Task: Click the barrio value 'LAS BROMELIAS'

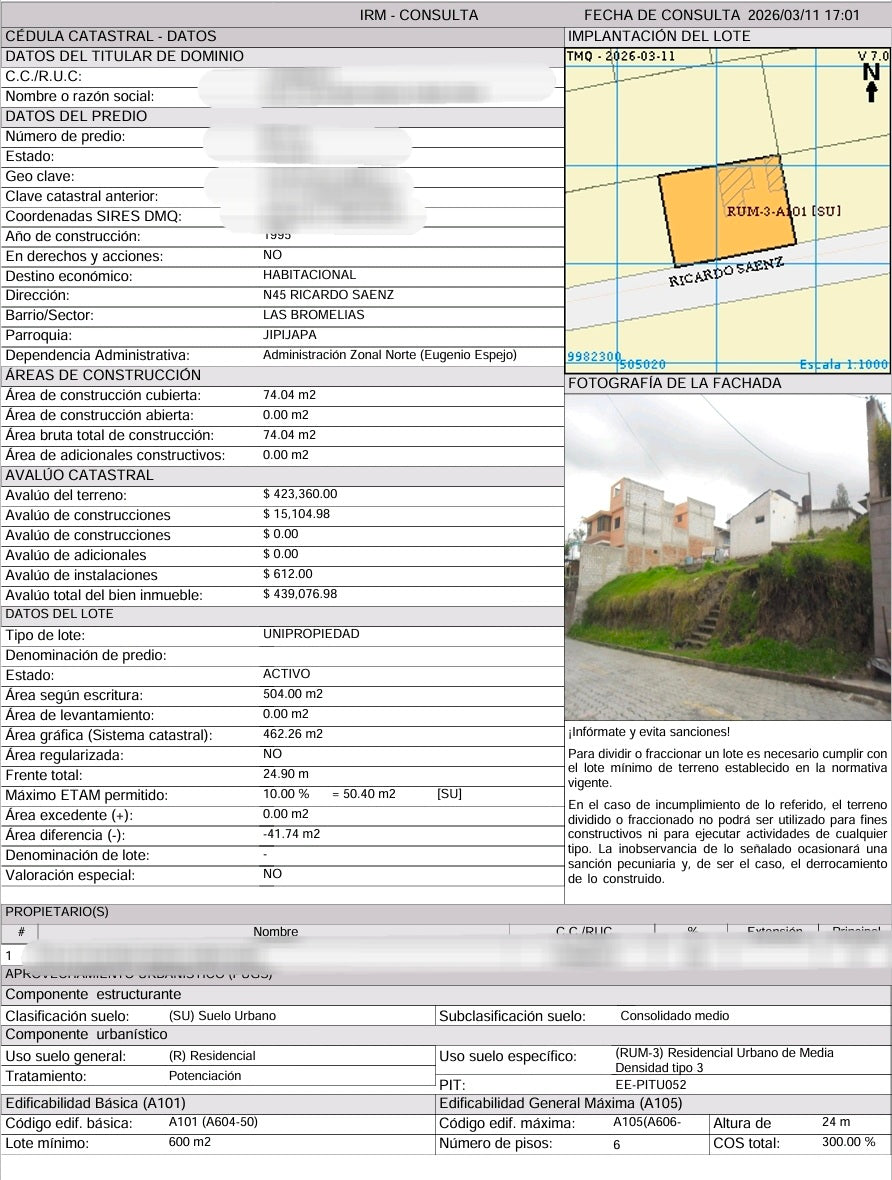Action: [313, 315]
